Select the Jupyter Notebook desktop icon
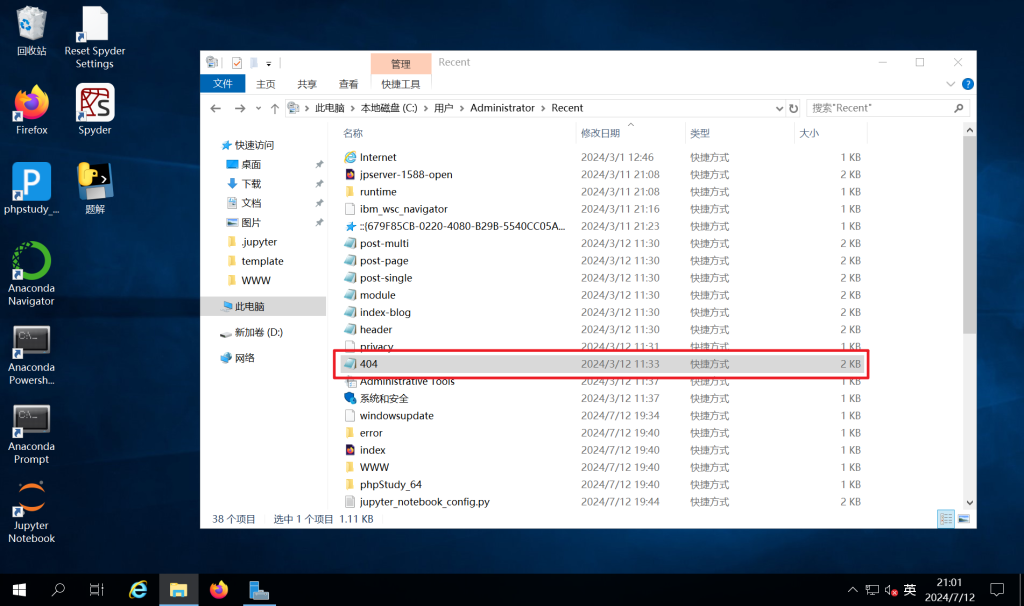Screen dimensions: 1024x606 coord(31,499)
